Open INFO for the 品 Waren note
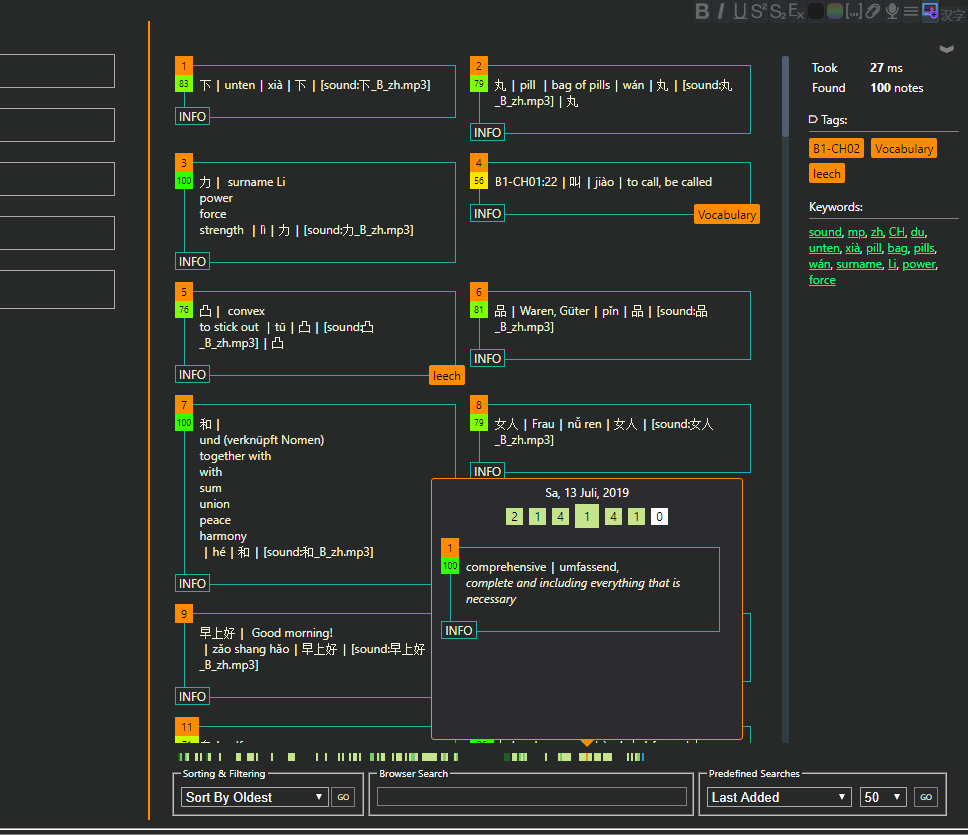The width and height of the screenshot is (968, 835). [x=487, y=359]
